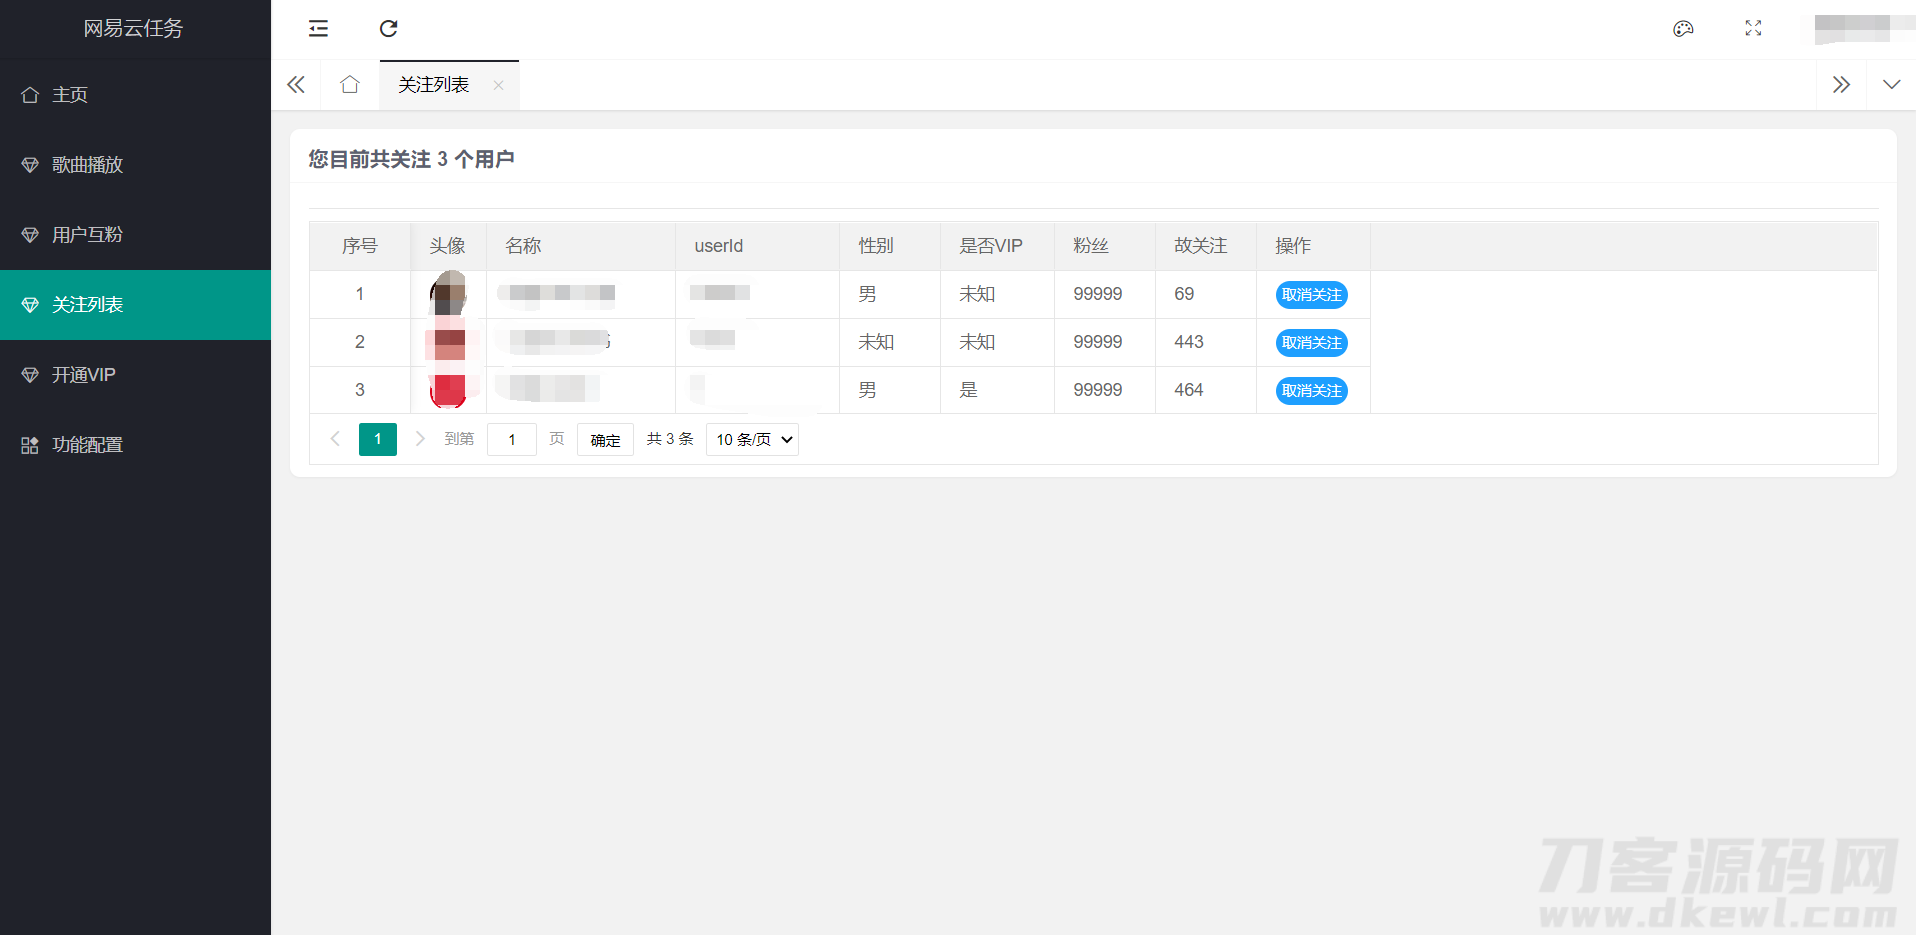
Task: Open 主页 in the sidebar
Action: 70,95
